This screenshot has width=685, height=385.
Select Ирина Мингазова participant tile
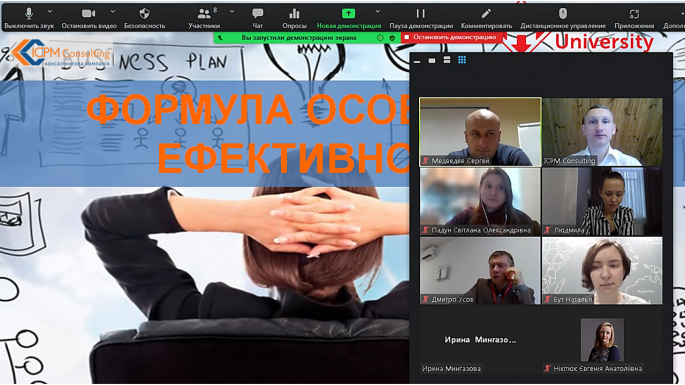(x=480, y=340)
